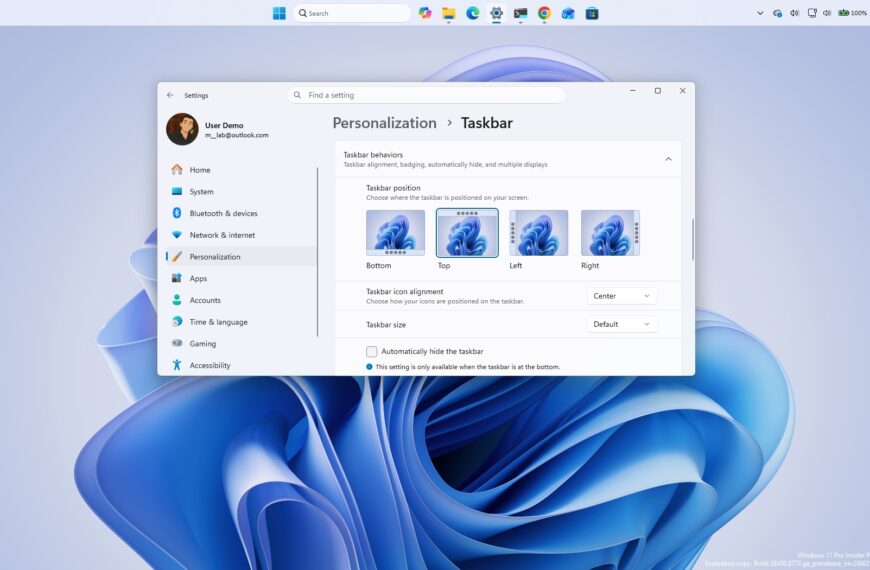Image resolution: width=870 pixels, height=570 pixels.
Task: Go back in Settings window
Action: coord(170,95)
